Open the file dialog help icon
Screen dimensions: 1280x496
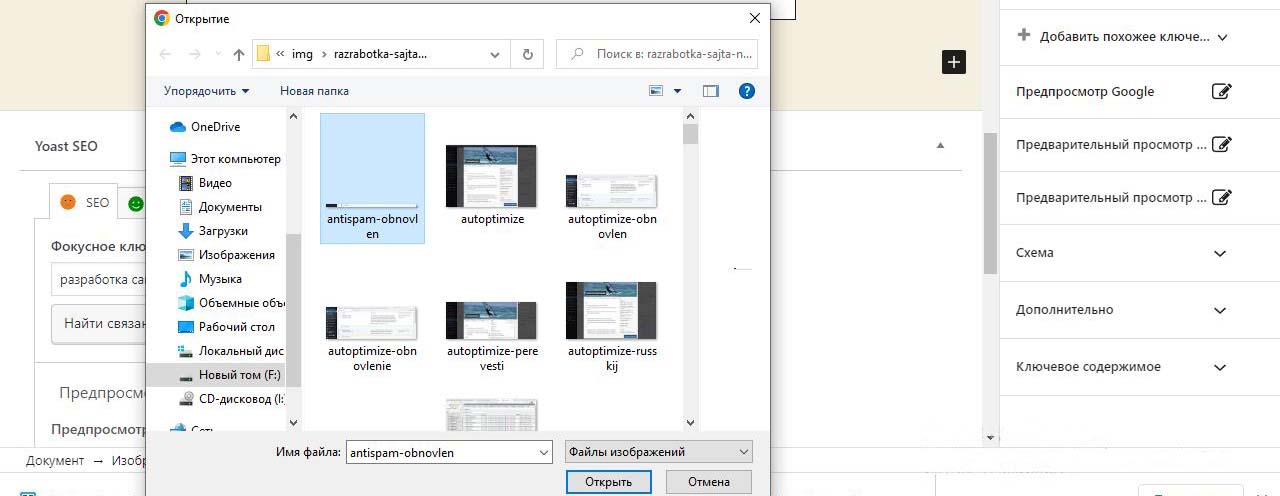[x=746, y=91]
